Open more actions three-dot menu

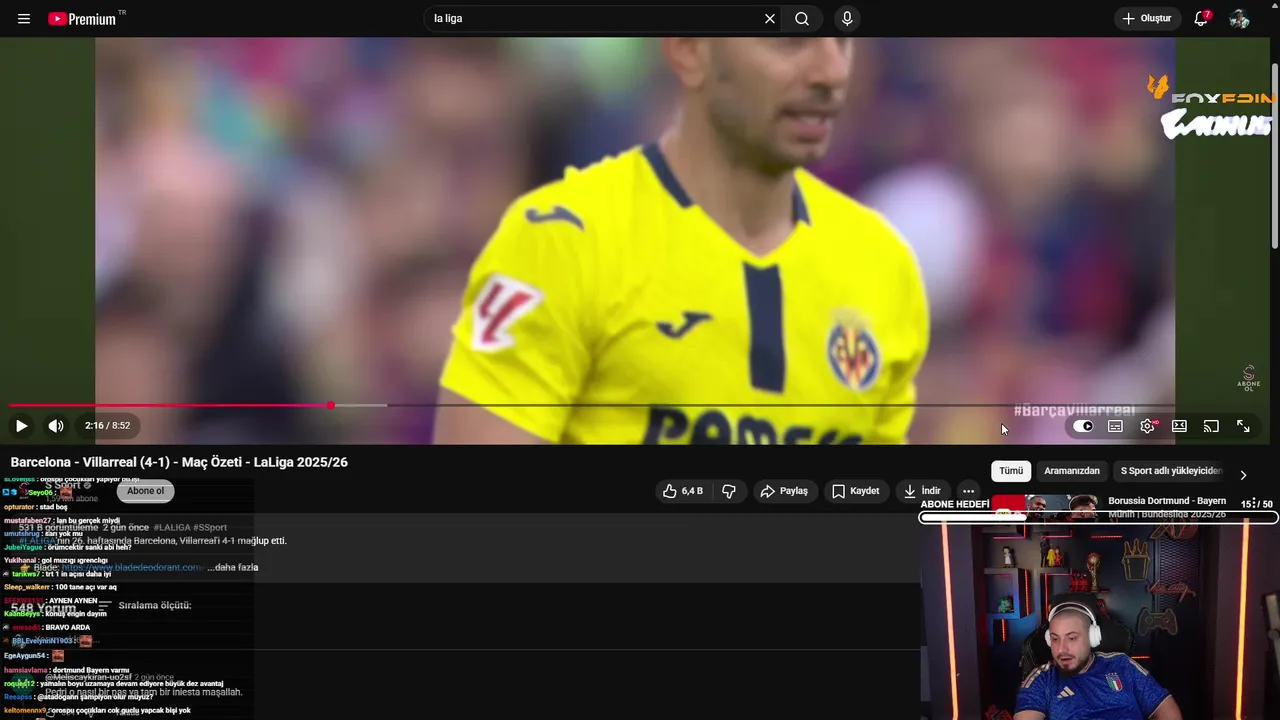tap(968, 491)
